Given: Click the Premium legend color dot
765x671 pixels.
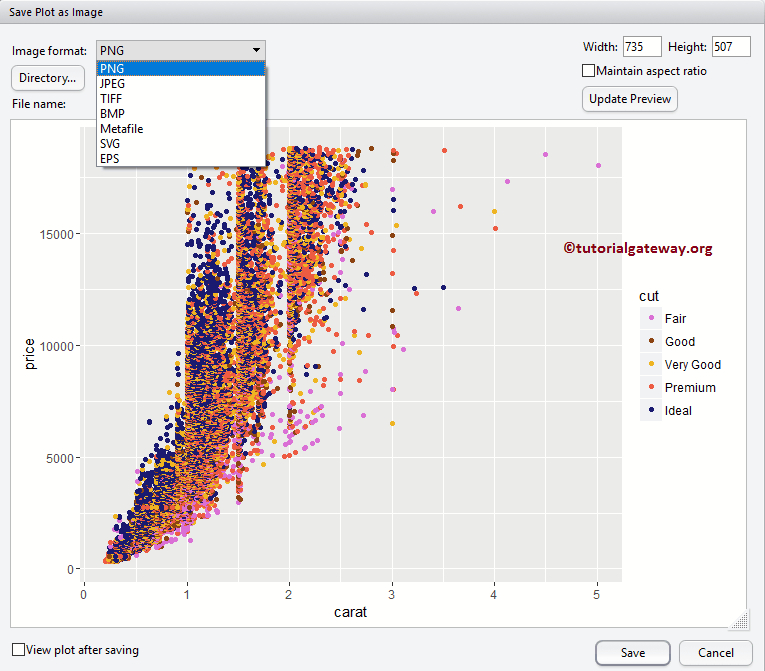Looking at the screenshot, I should (x=651, y=387).
